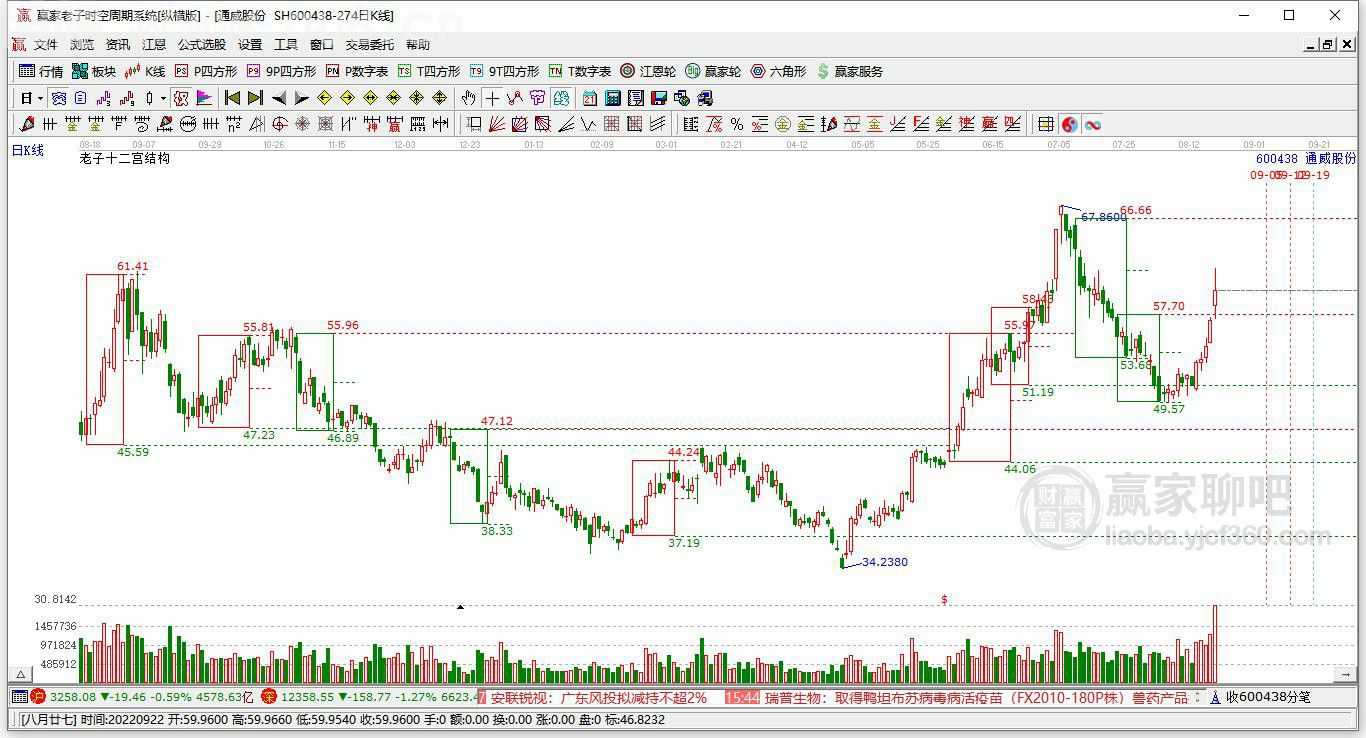1366x738 pixels.
Task: Toggle the red-blue yin-yang icon
Action: 1070,124
